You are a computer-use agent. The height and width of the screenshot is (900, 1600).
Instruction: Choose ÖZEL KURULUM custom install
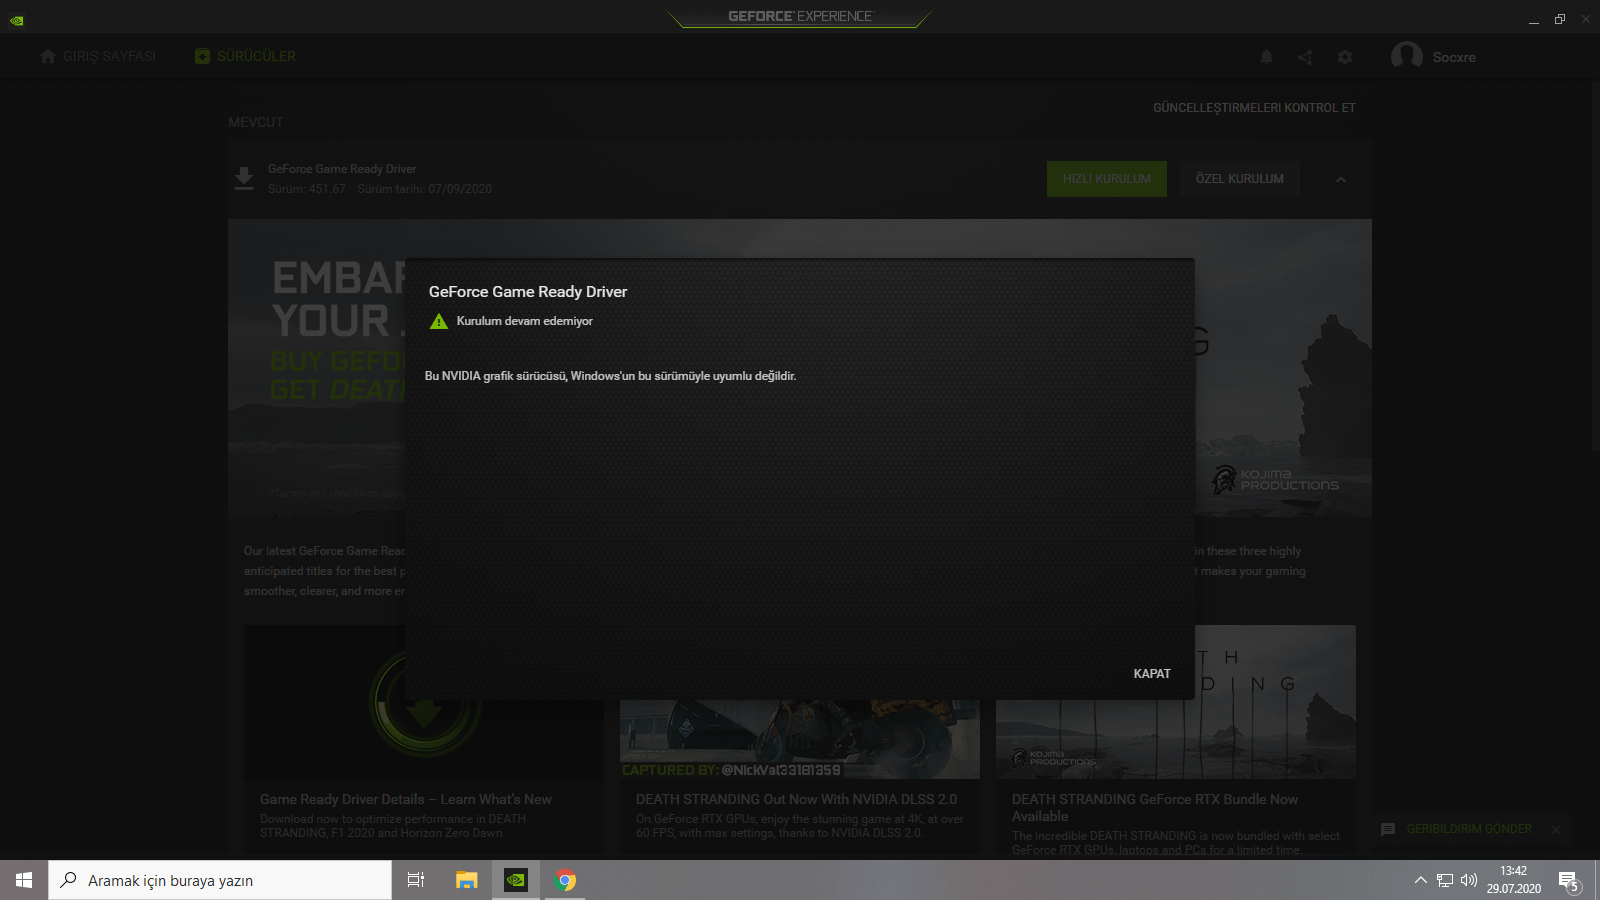[1240, 179]
